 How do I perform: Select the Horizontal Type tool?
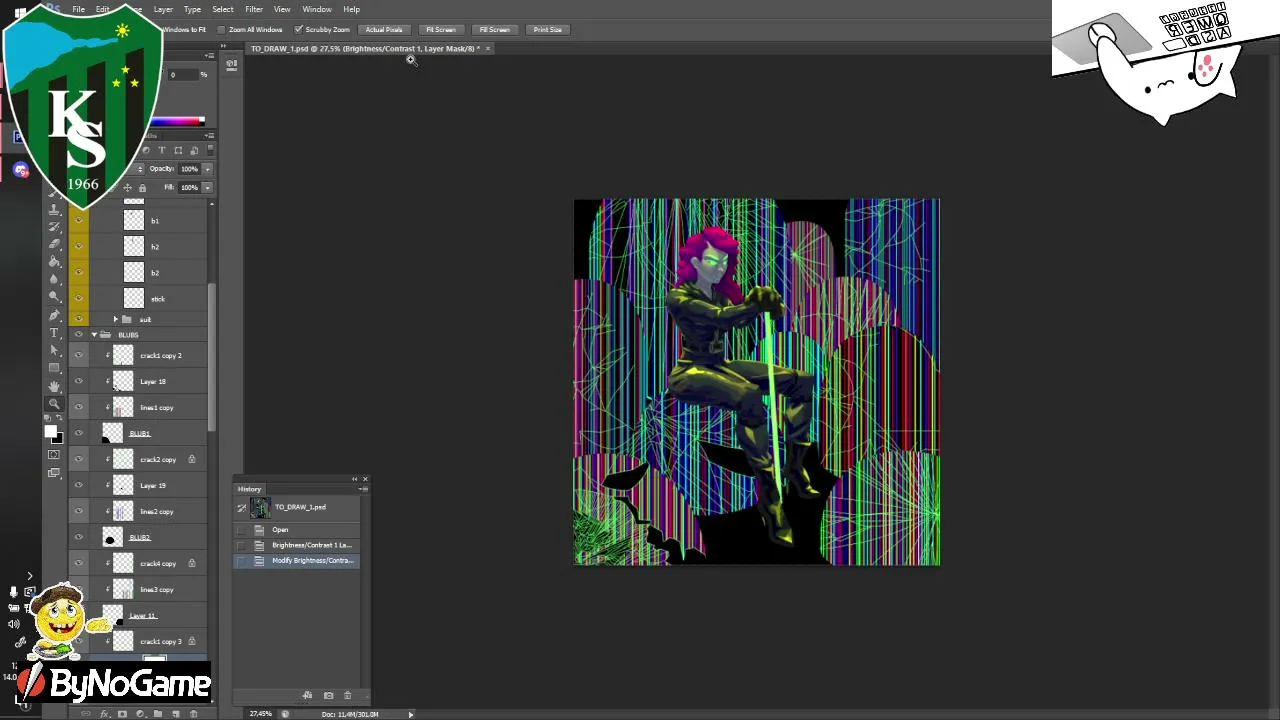click(55, 333)
